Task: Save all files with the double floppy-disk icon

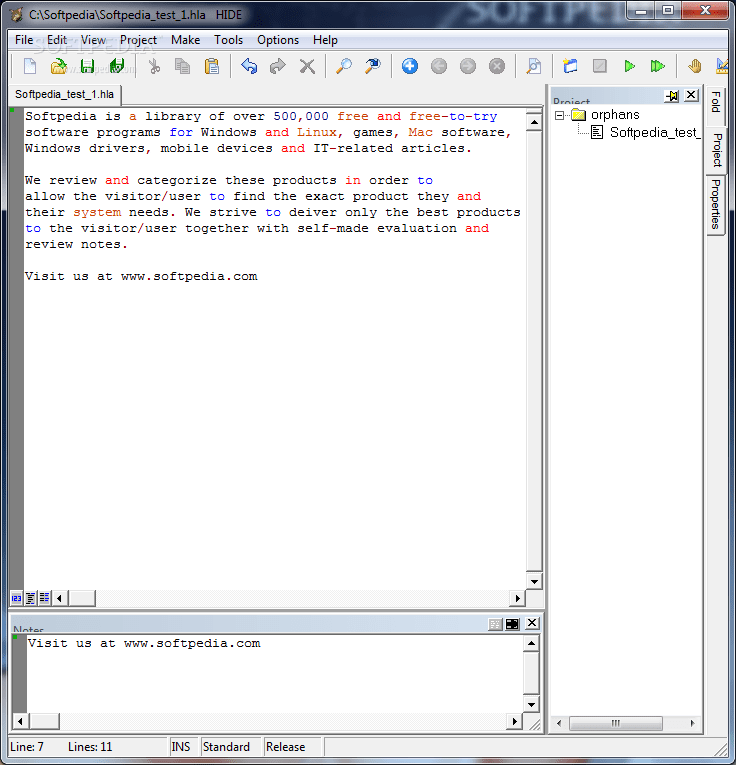Action: coord(117,66)
